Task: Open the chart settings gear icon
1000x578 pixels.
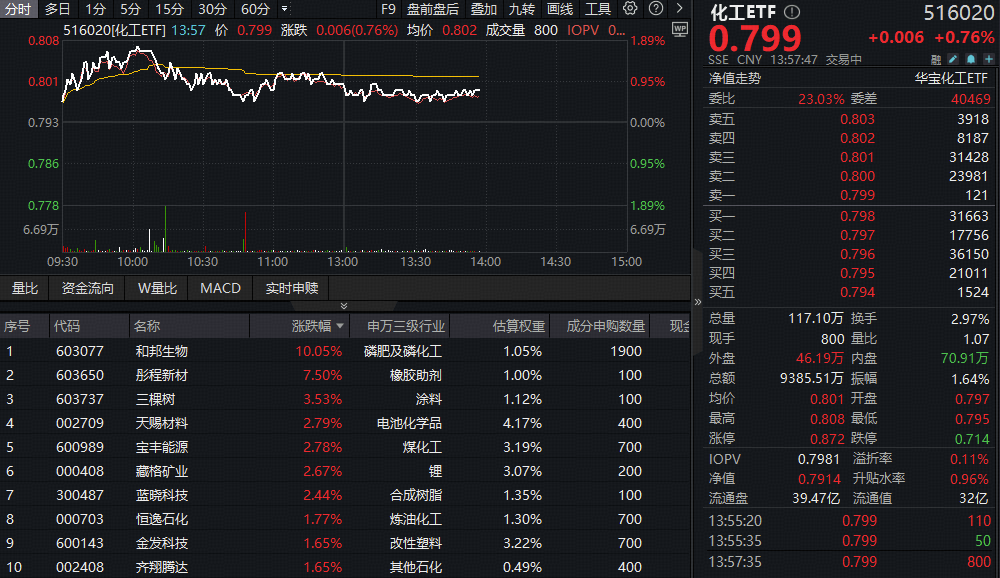Action: [x=629, y=9]
